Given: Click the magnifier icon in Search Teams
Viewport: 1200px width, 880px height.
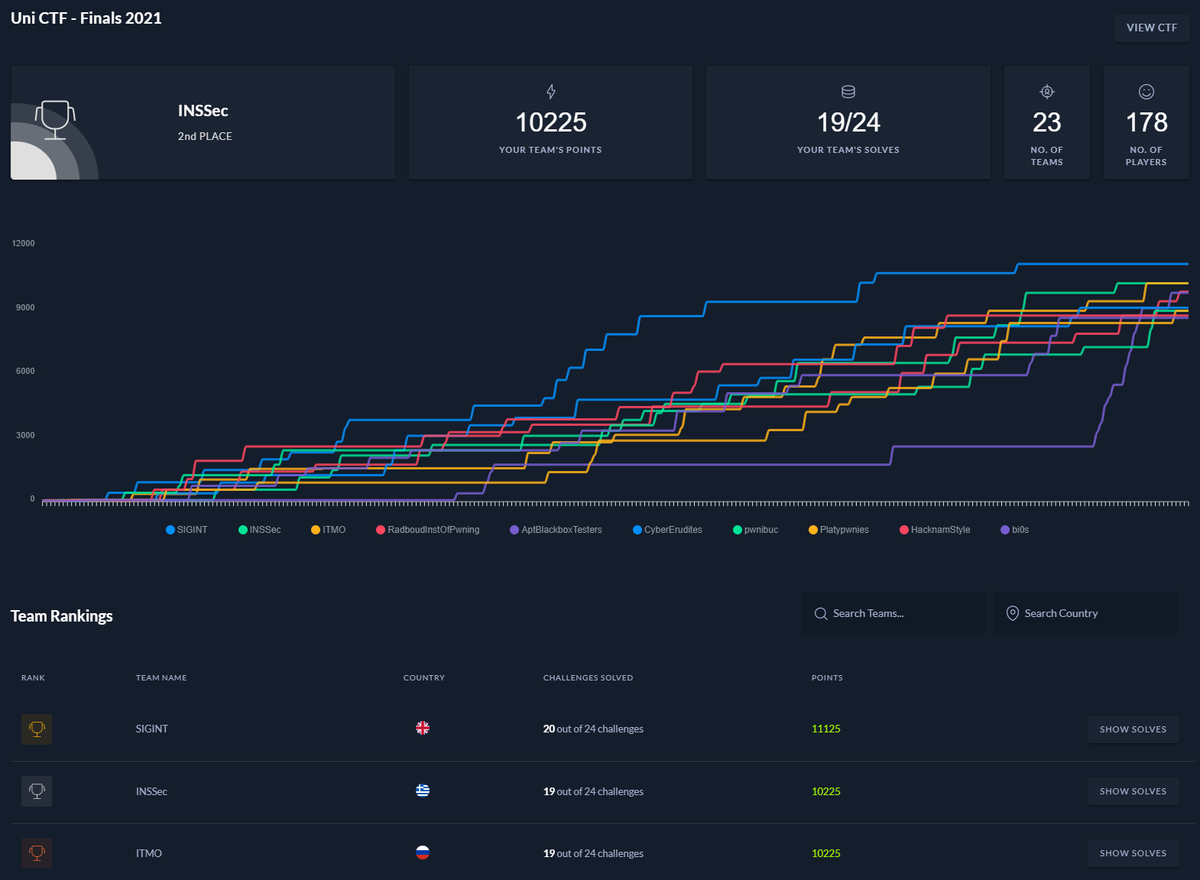Looking at the screenshot, I should point(820,613).
